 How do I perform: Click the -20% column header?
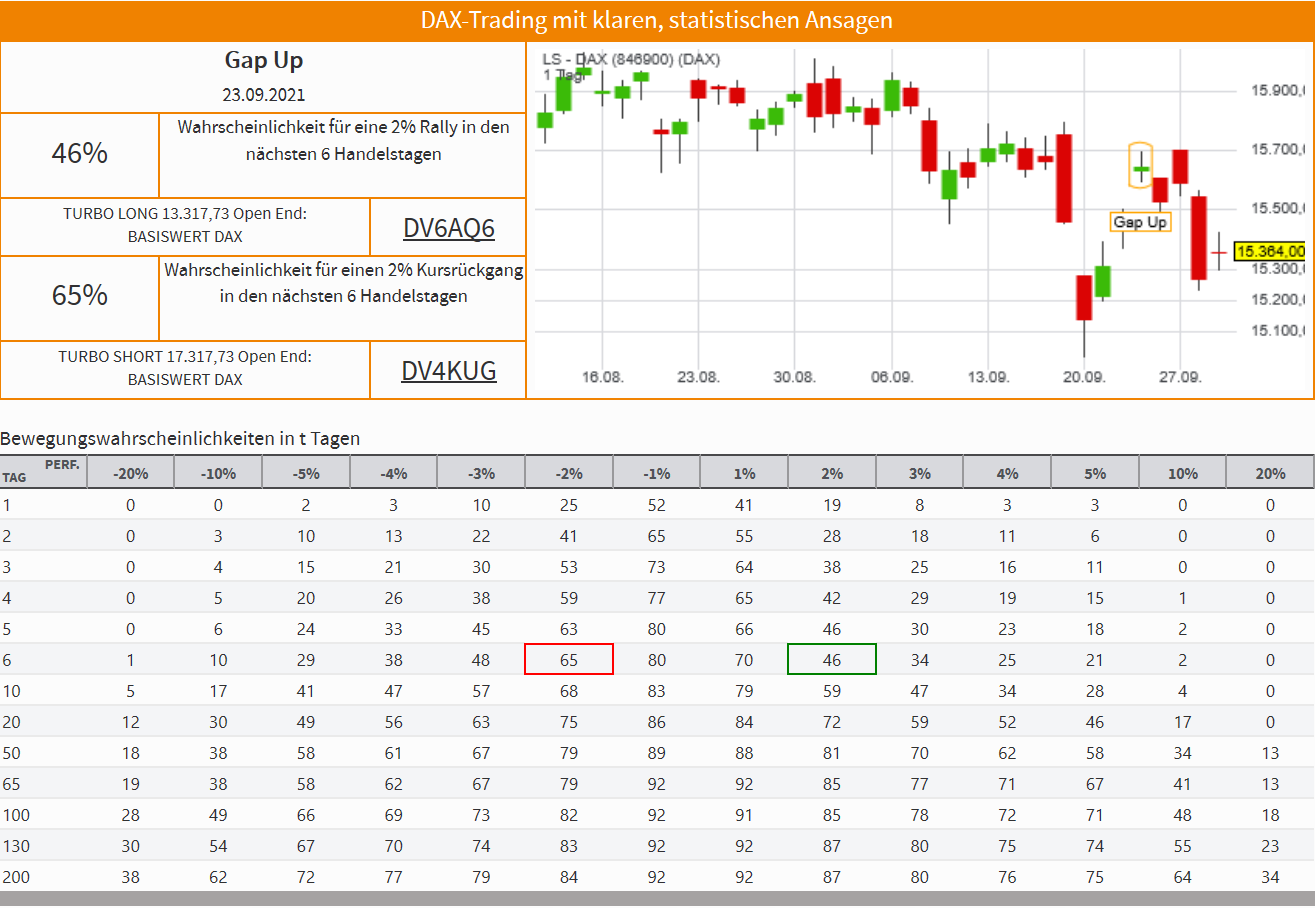(x=130, y=473)
